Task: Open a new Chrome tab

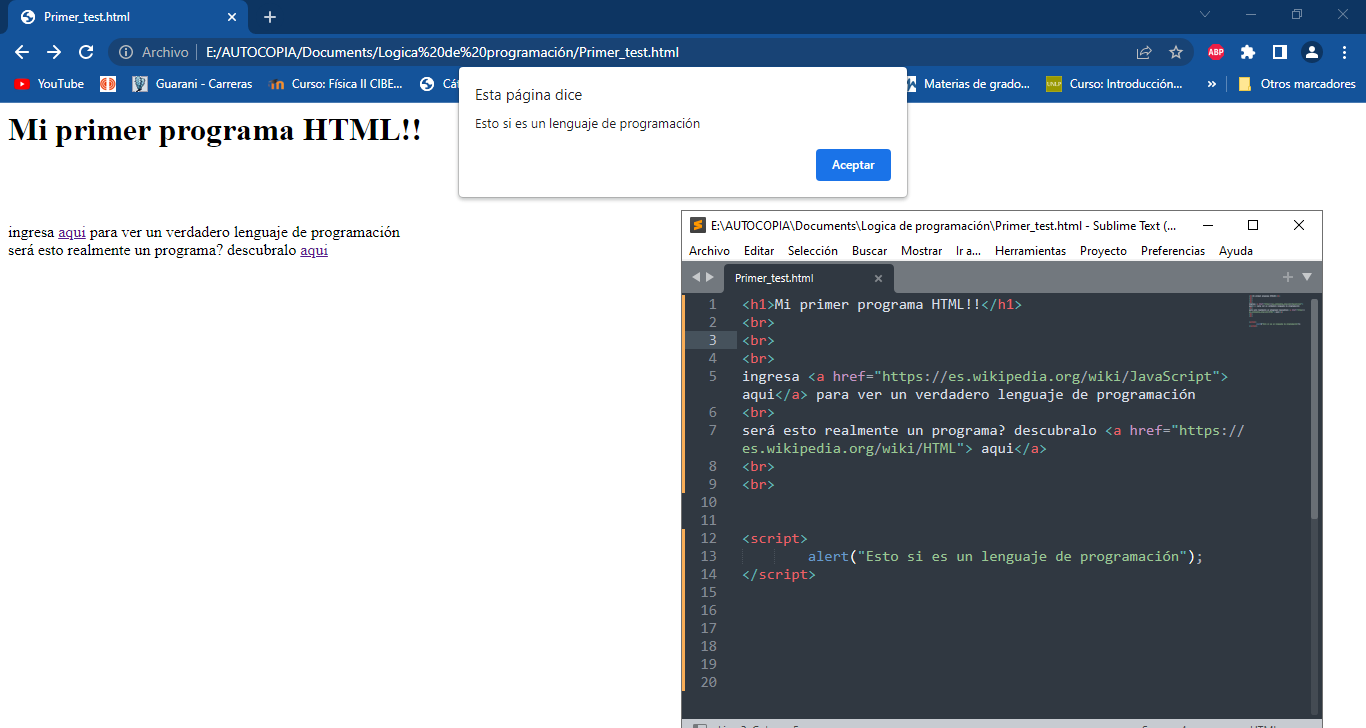Action: tap(270, 17)
